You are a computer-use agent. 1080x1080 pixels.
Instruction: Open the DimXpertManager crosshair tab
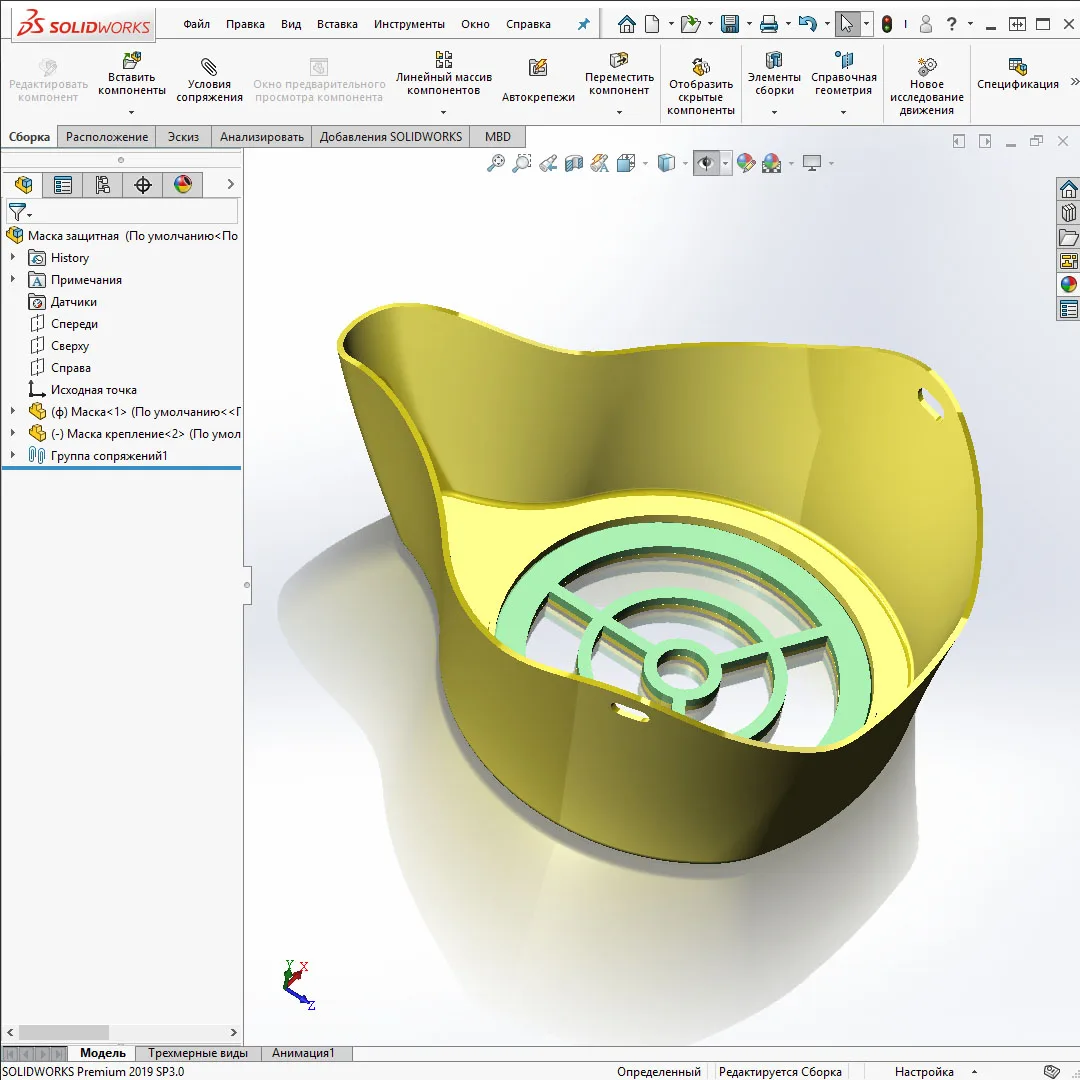(x=142, y=184)
